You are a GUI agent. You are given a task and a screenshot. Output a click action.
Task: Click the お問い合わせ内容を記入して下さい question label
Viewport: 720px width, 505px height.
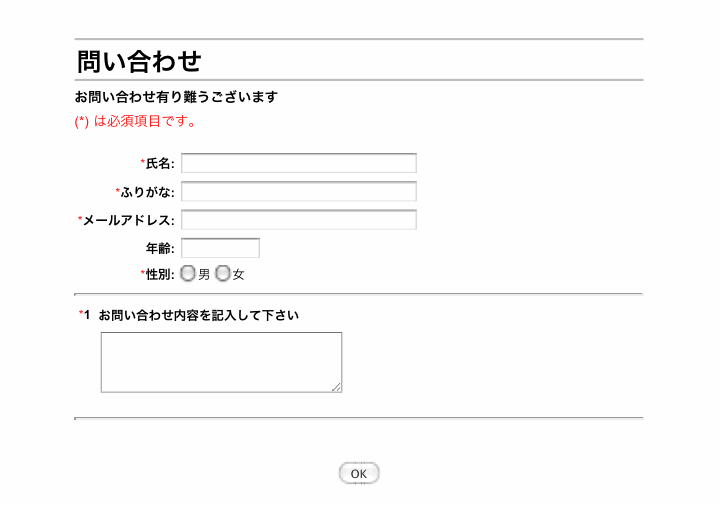(198, 315)
